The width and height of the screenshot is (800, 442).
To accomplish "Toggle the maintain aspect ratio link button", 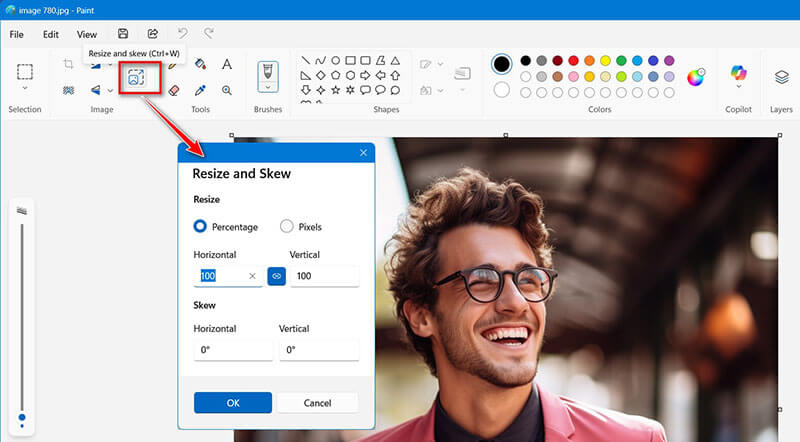I will click(276, 276).
